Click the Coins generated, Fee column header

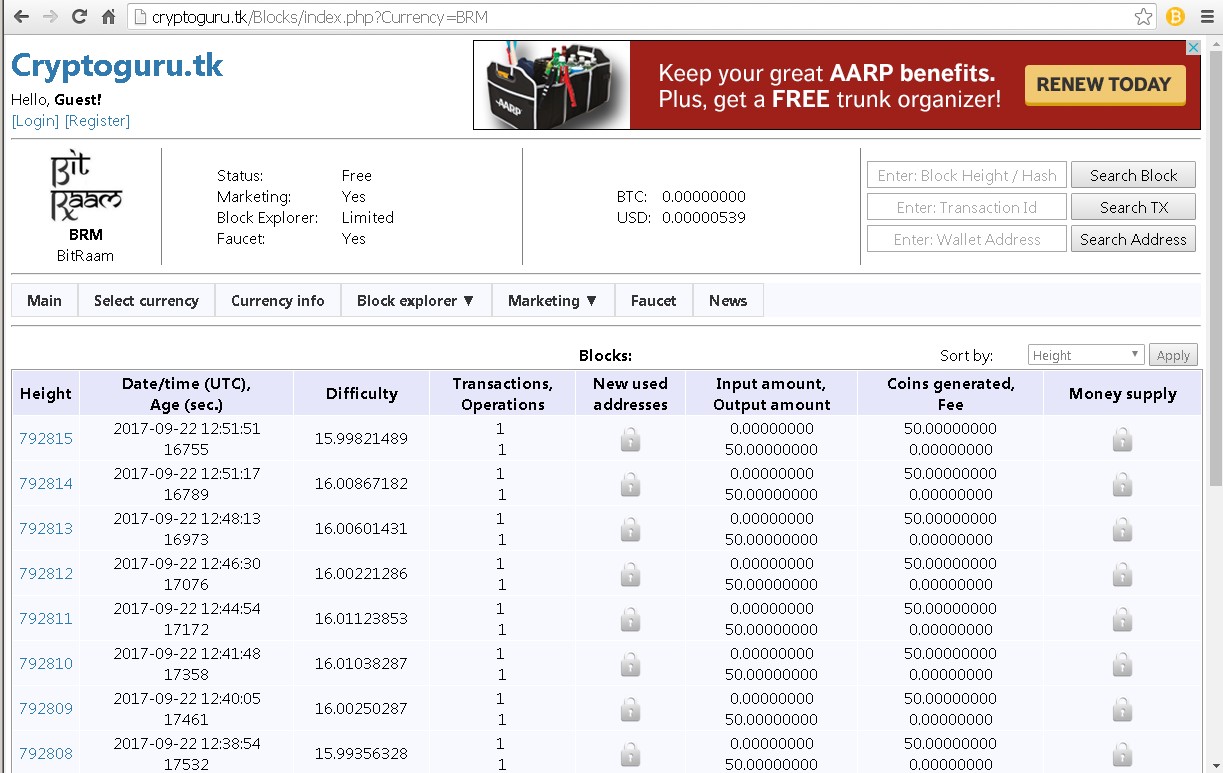950,393
